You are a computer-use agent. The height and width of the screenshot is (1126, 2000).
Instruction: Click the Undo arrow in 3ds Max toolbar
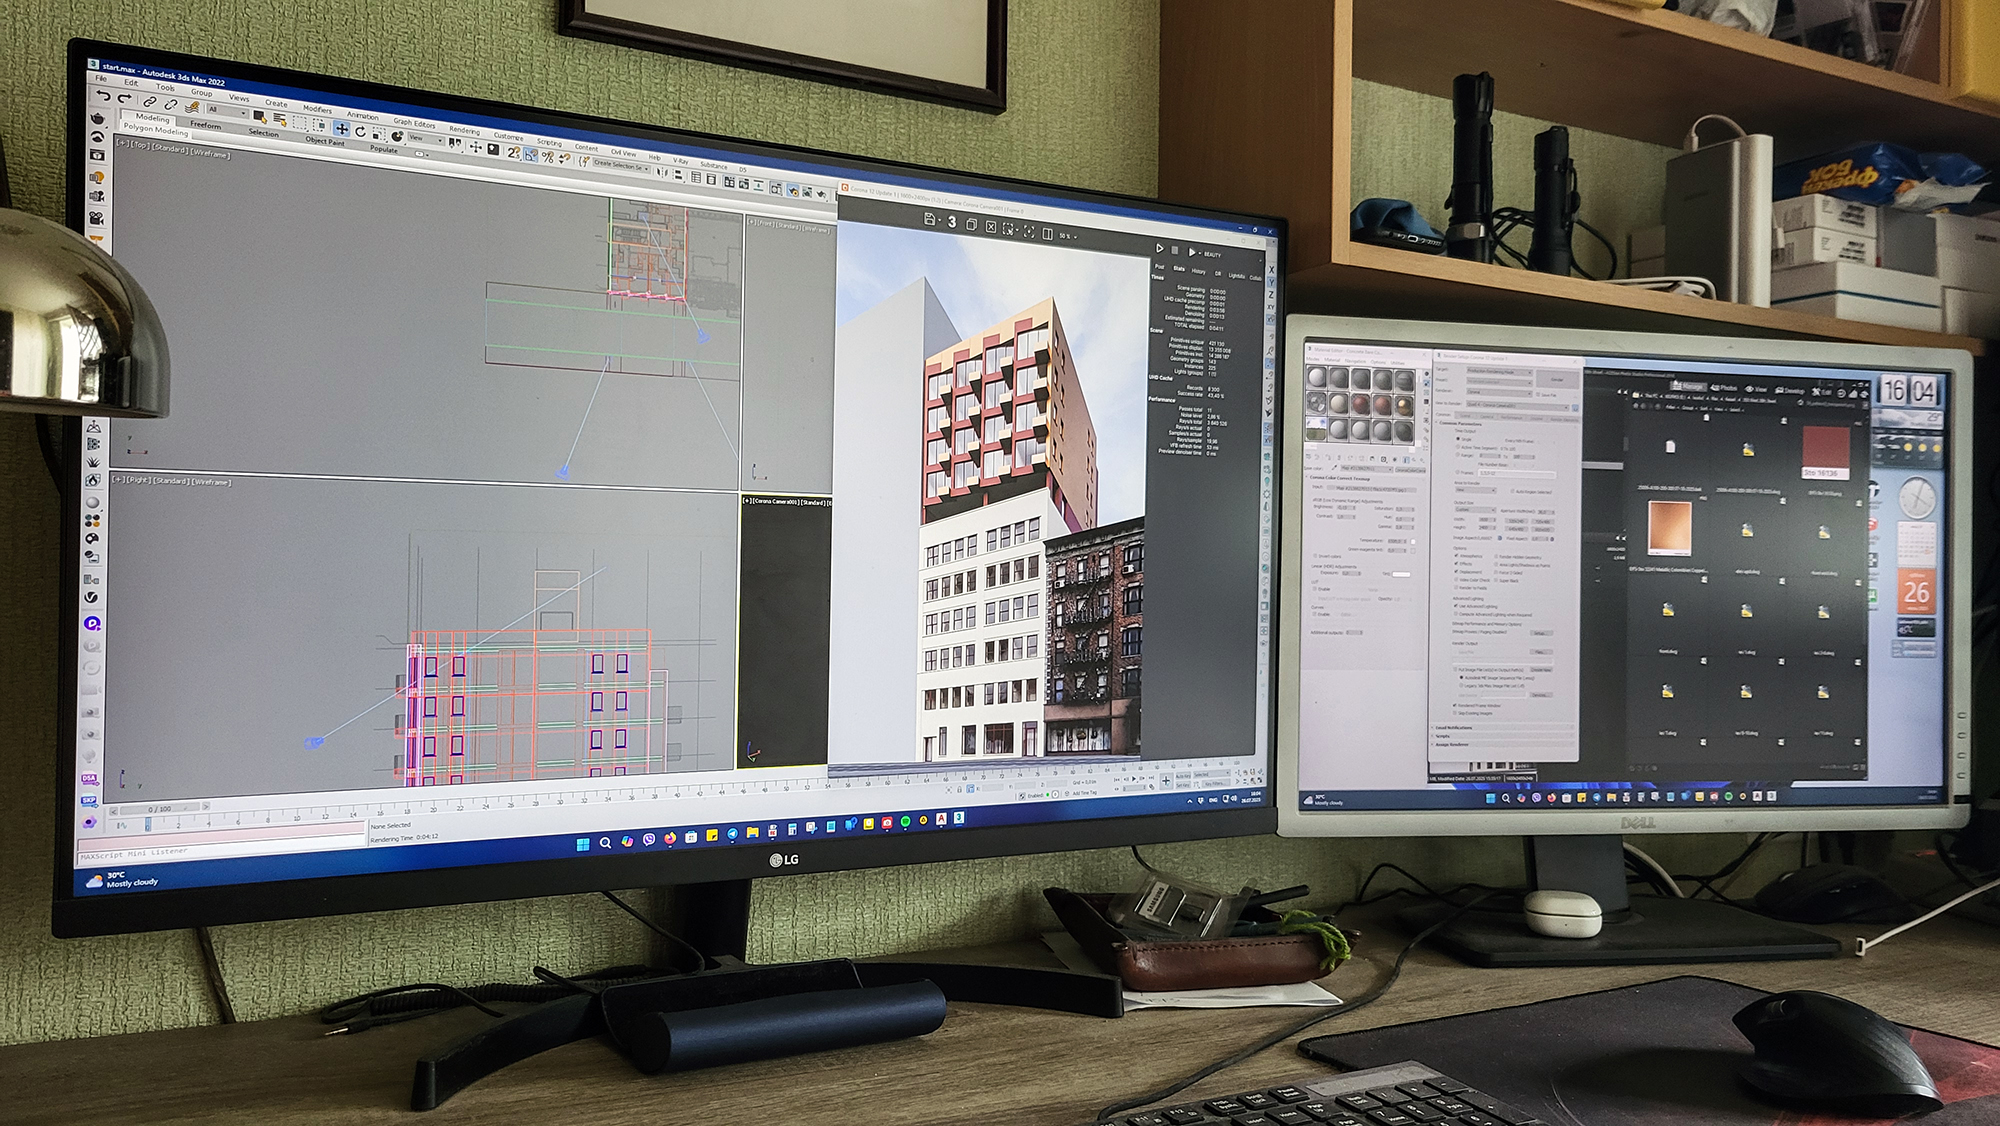[103, 96]
